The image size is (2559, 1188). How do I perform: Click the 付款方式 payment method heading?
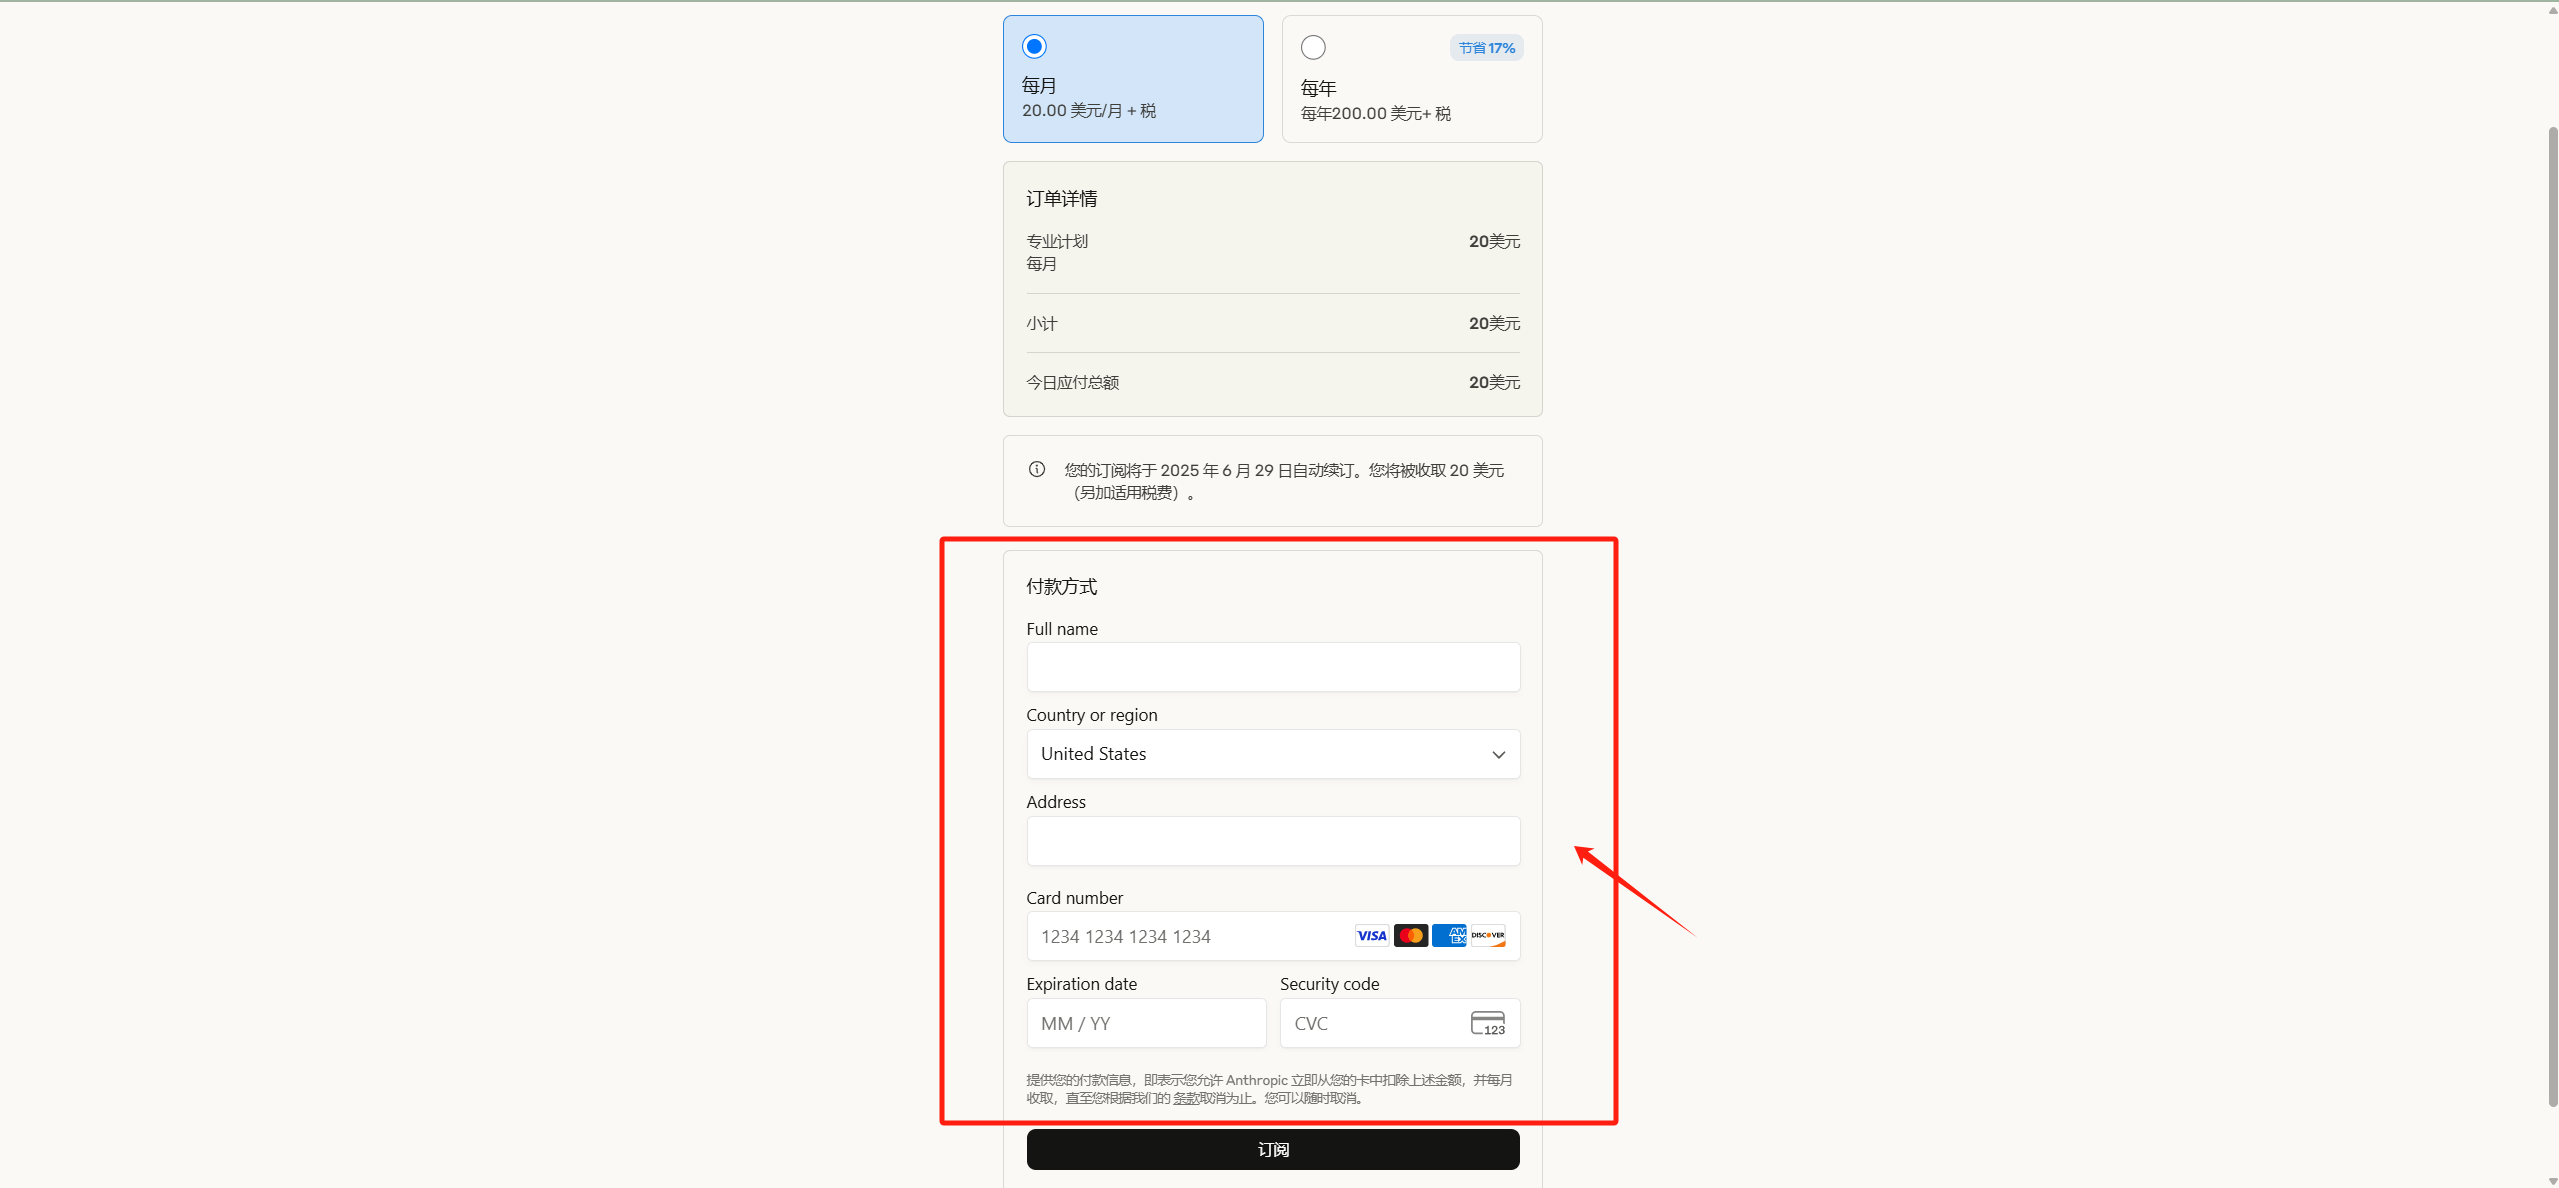point(1061,587)
